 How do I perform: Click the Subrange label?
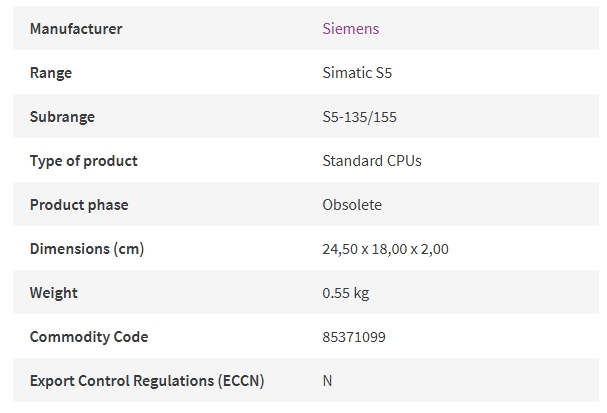(62, 117)
